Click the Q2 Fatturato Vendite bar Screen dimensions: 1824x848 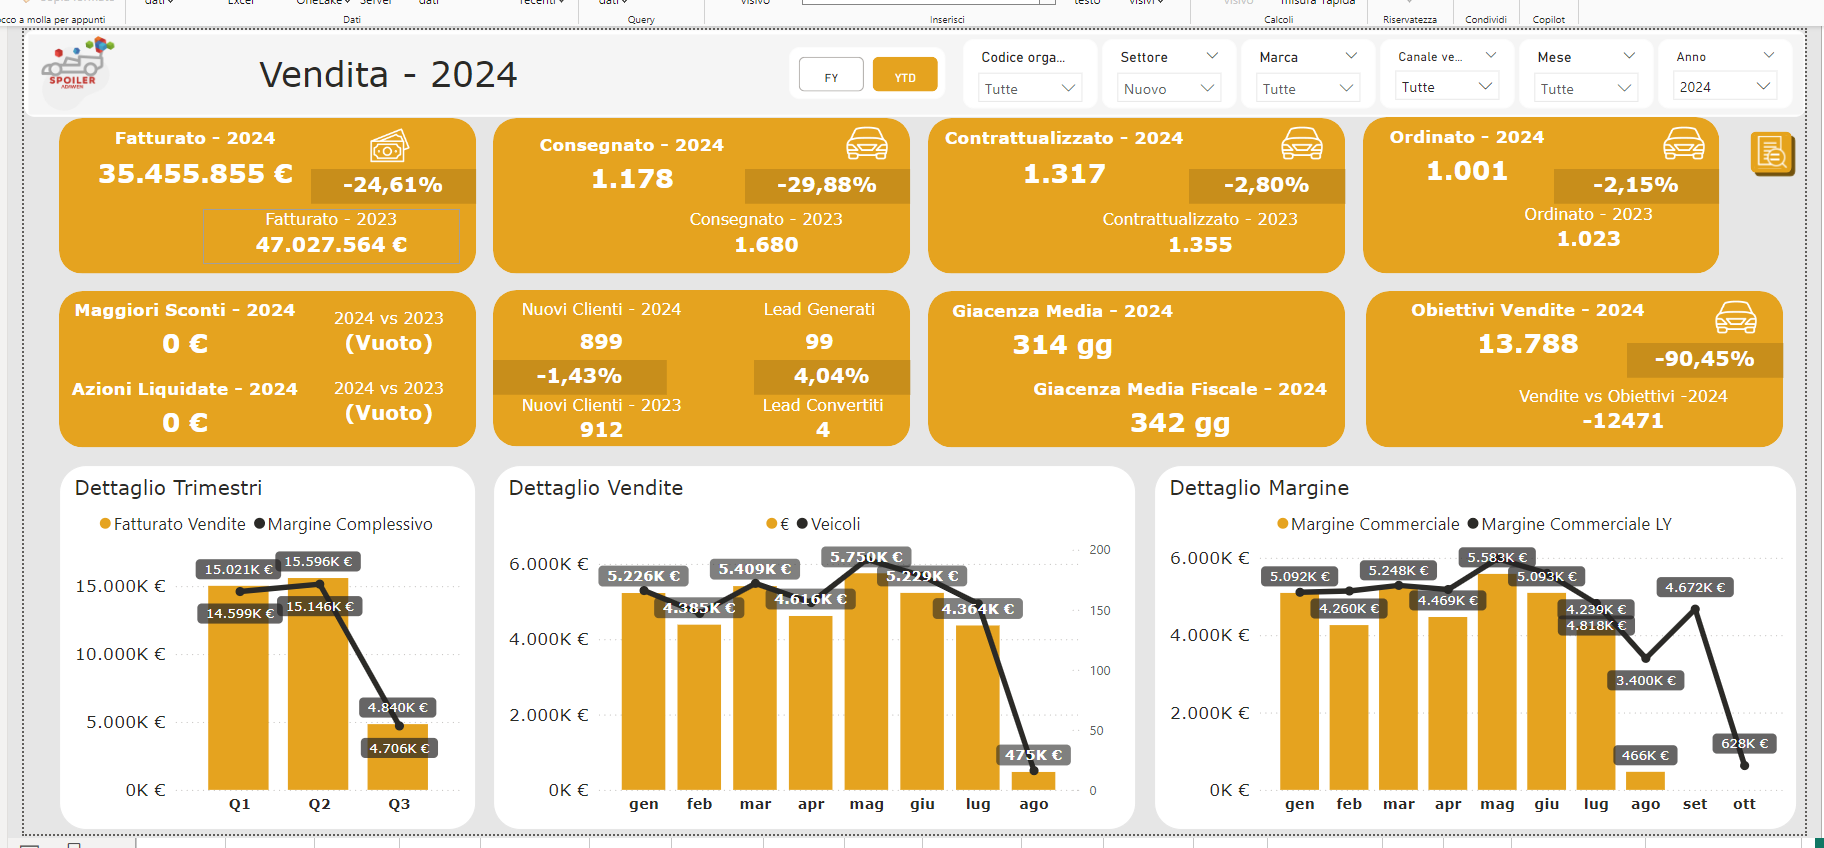318,684
